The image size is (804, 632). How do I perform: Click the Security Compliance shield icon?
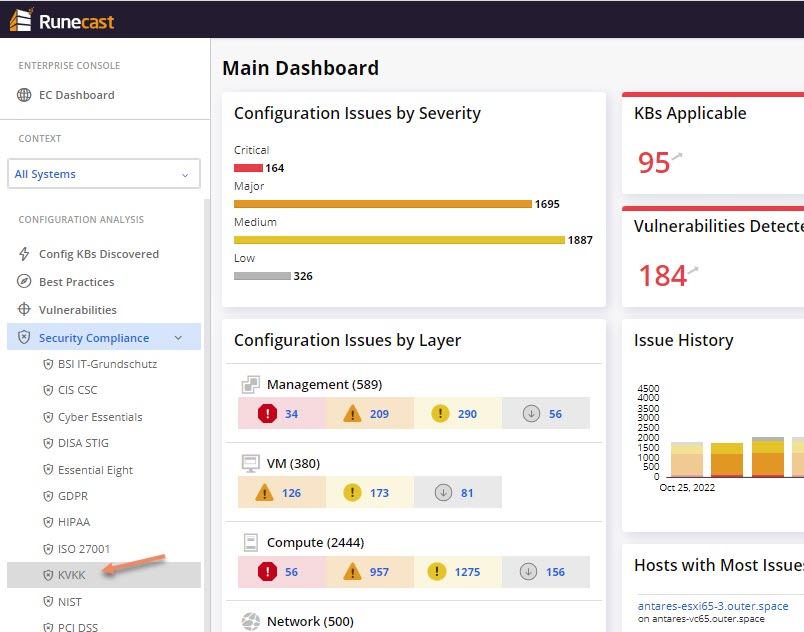tap(24, 337)
